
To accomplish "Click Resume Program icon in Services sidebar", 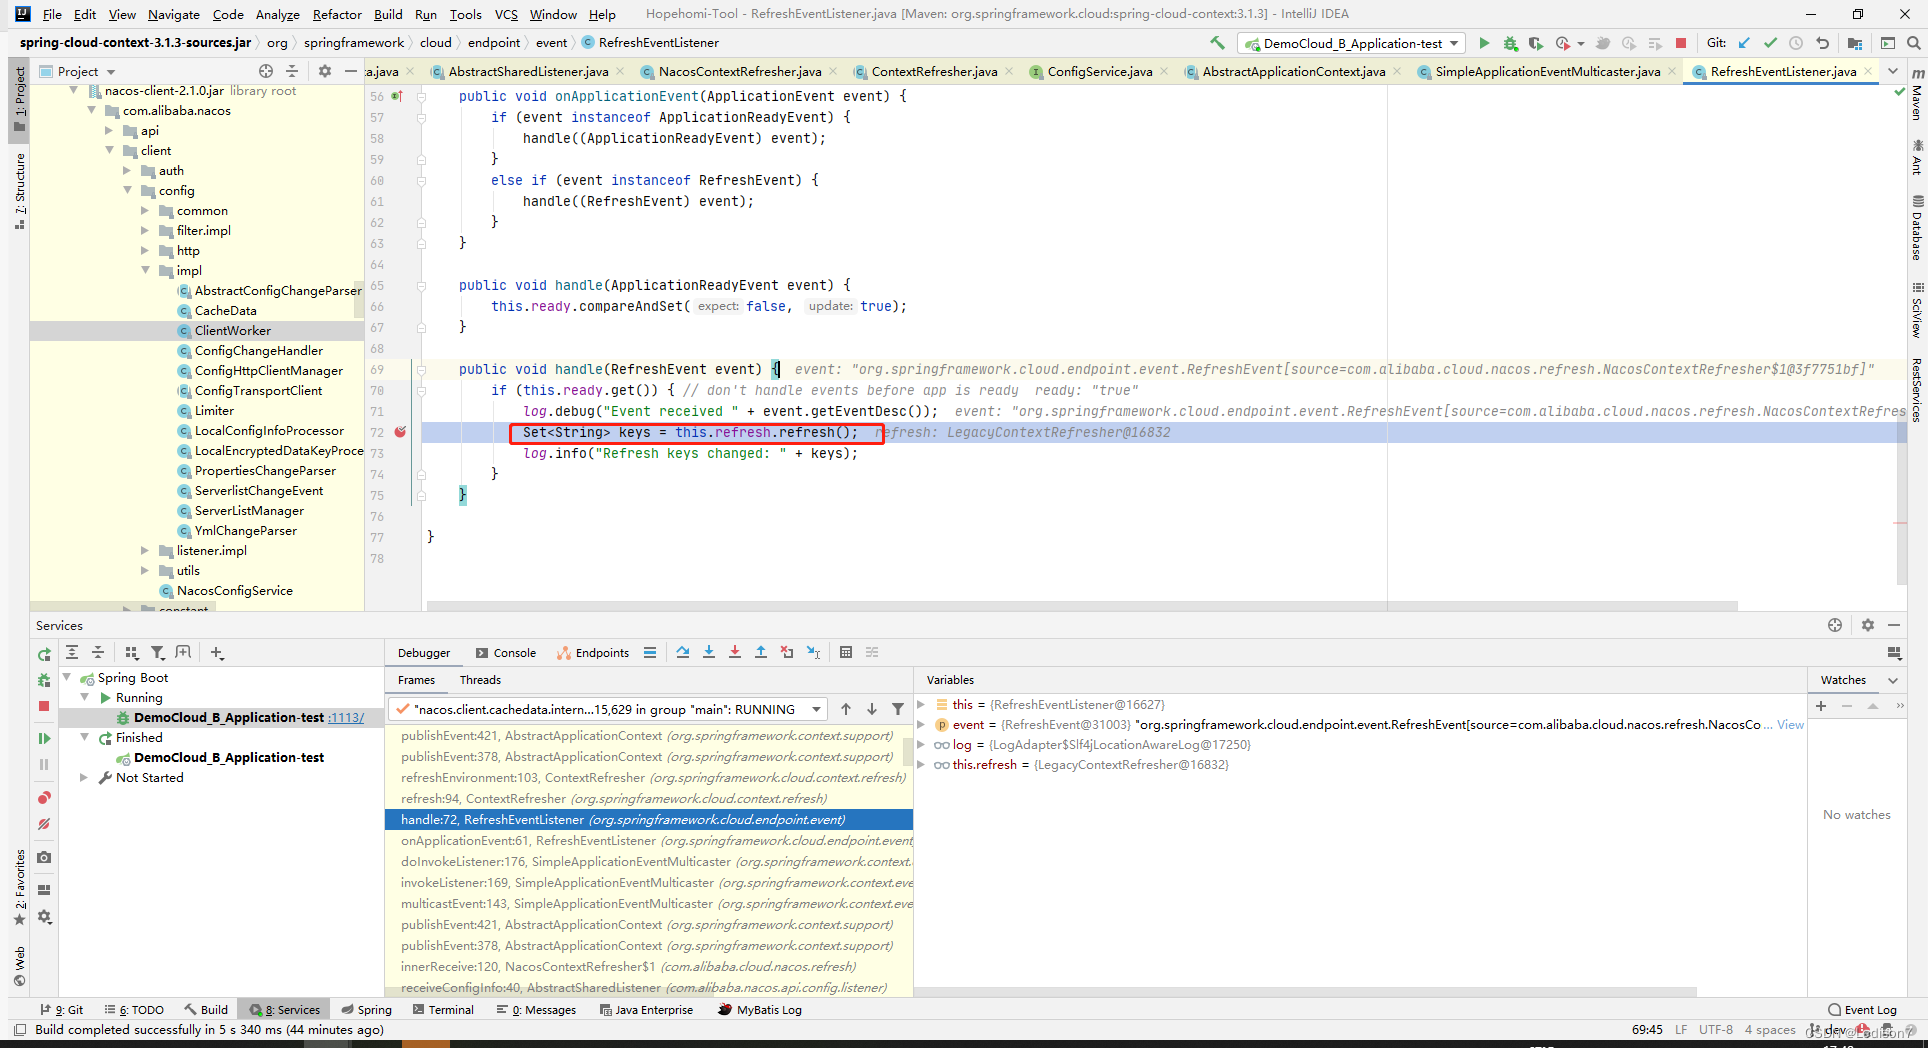I will [44, 738].
